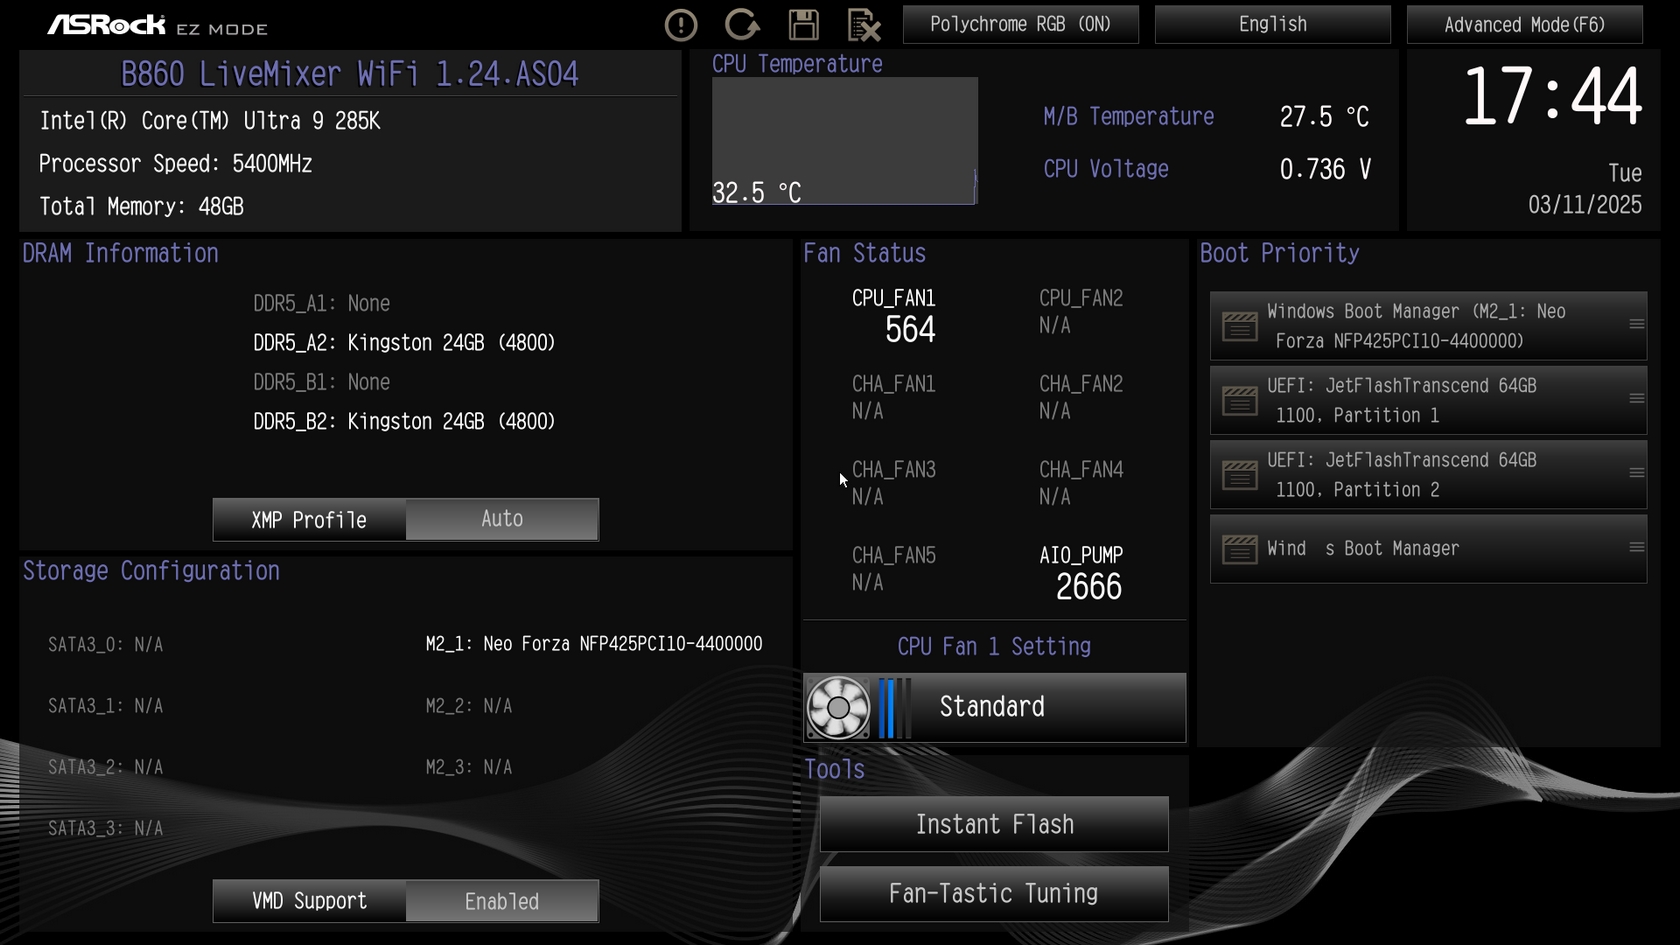Click drive icon for JetFlash Partition 2
Screen dimensions: 1680x945
[1240, 475]
